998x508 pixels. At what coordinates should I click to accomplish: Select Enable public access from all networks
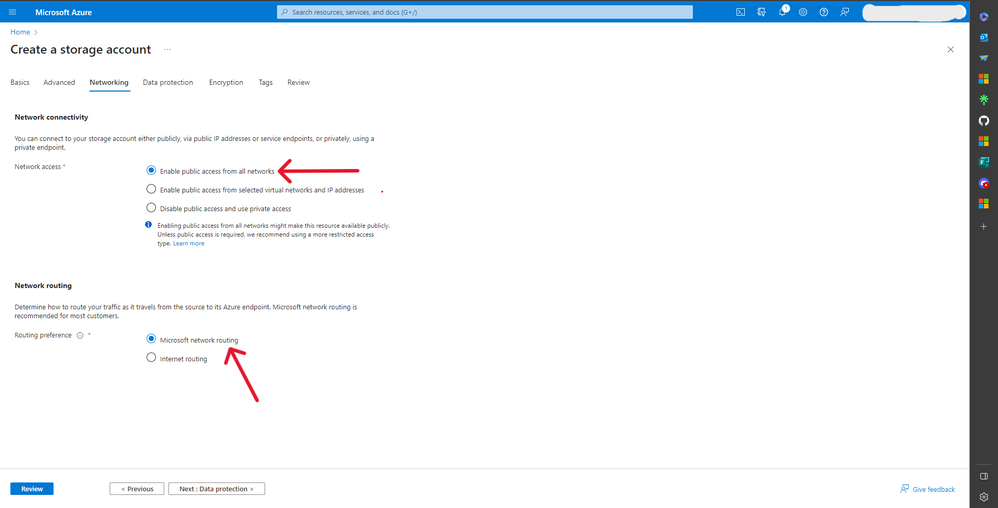151,171
